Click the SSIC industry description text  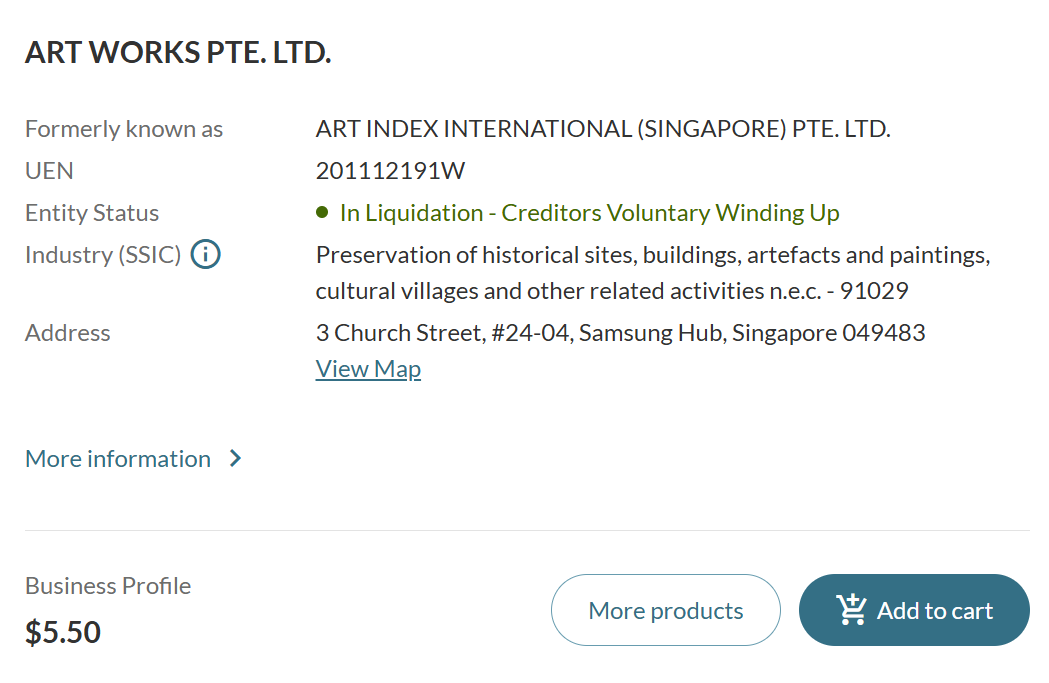click(652, 272)
